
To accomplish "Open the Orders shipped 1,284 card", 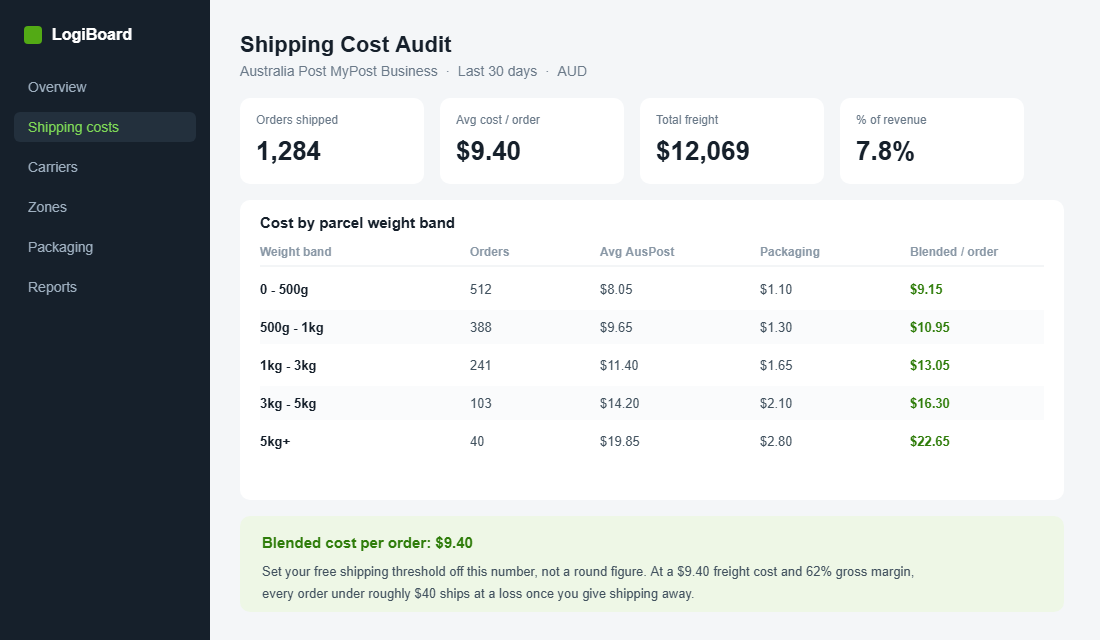I will point(332,141).
